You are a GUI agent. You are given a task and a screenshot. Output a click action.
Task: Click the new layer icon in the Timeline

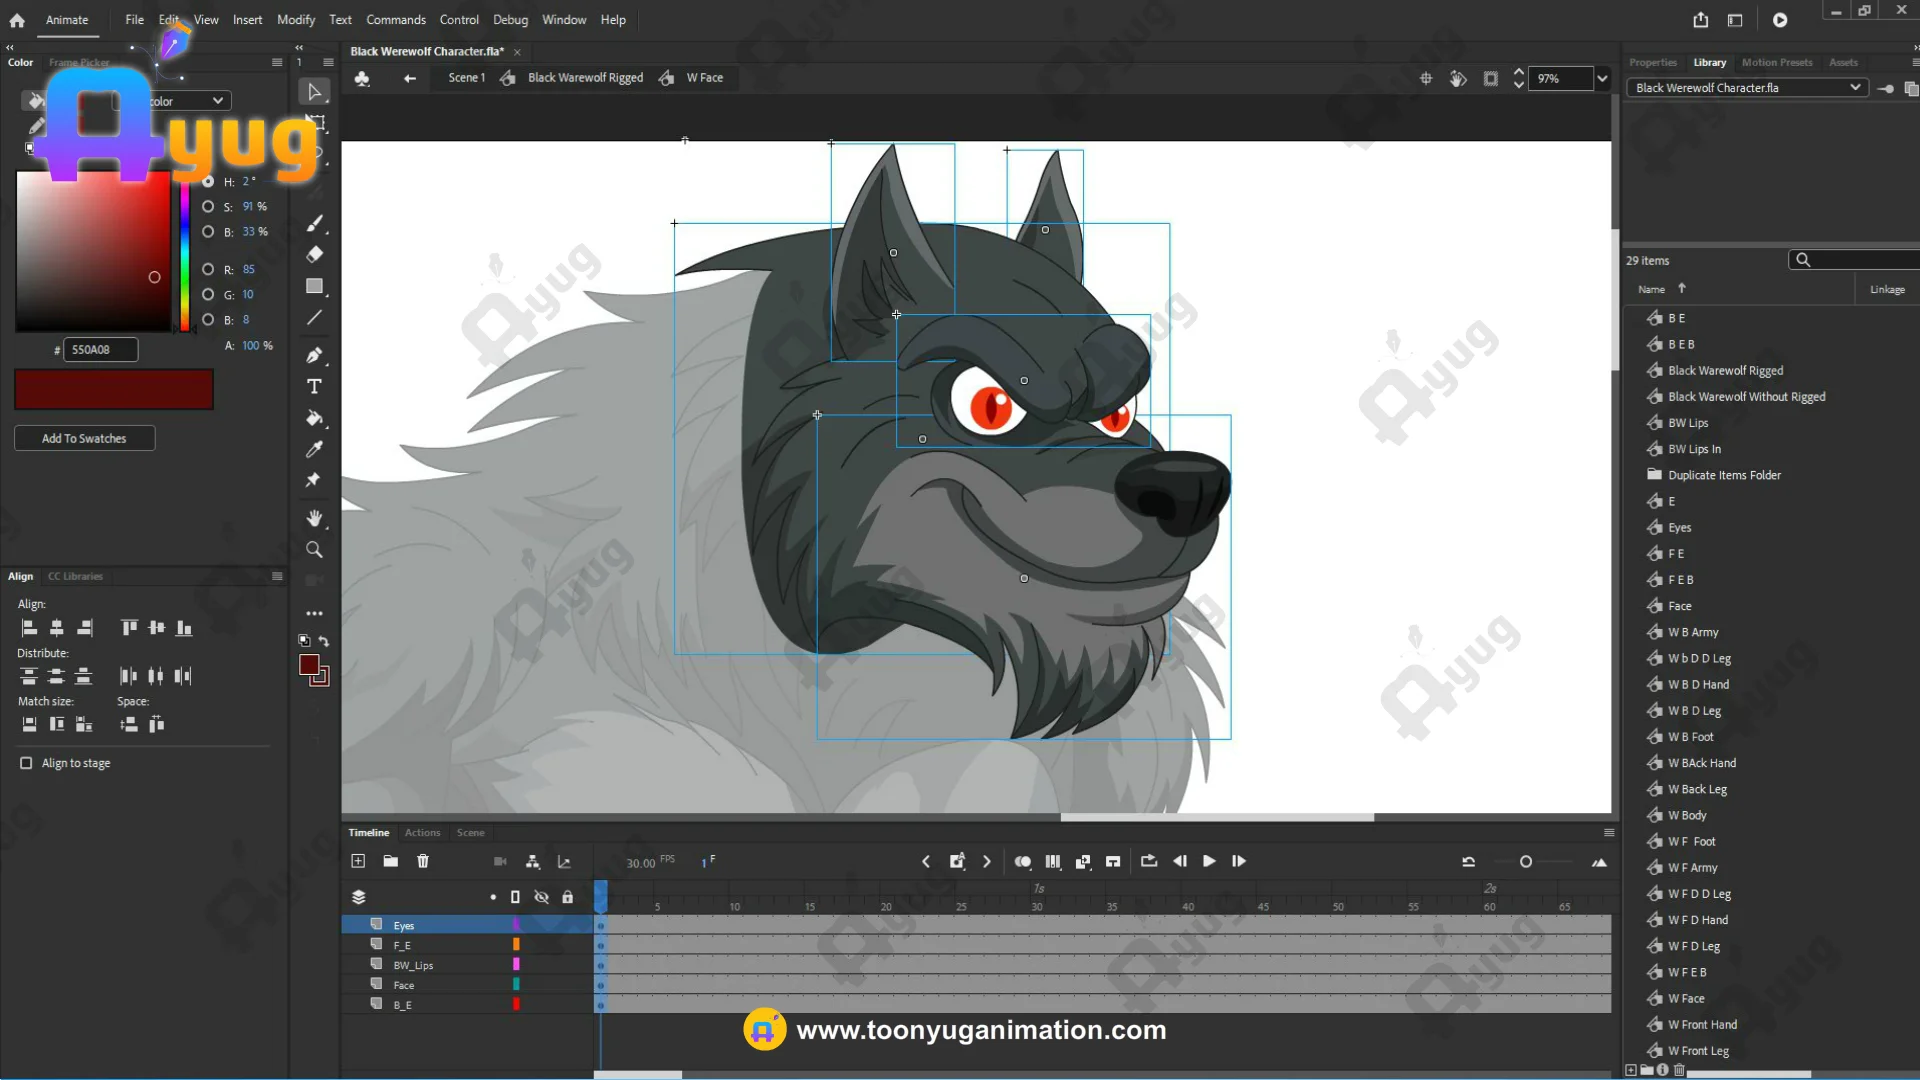point(358,861)
